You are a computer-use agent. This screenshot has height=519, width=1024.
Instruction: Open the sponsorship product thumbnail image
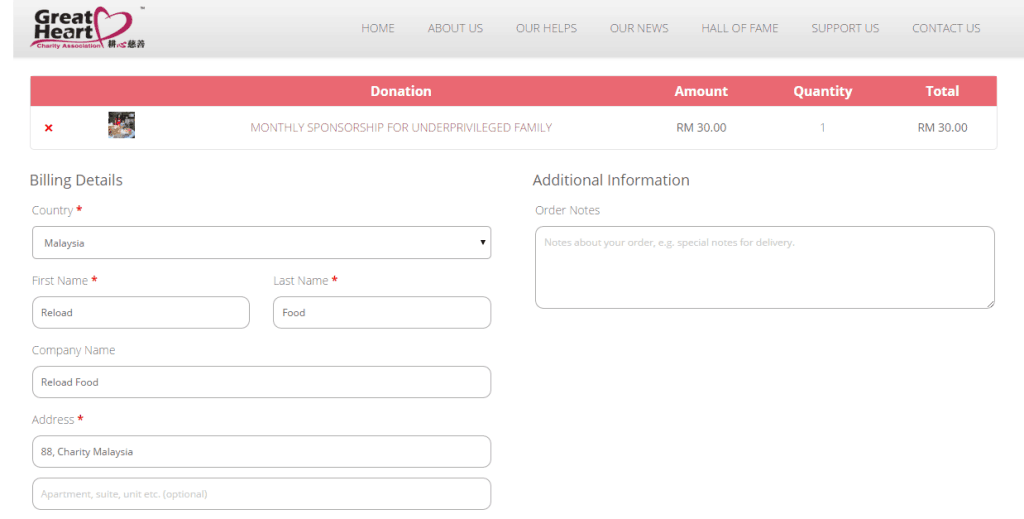pos(121,125)
